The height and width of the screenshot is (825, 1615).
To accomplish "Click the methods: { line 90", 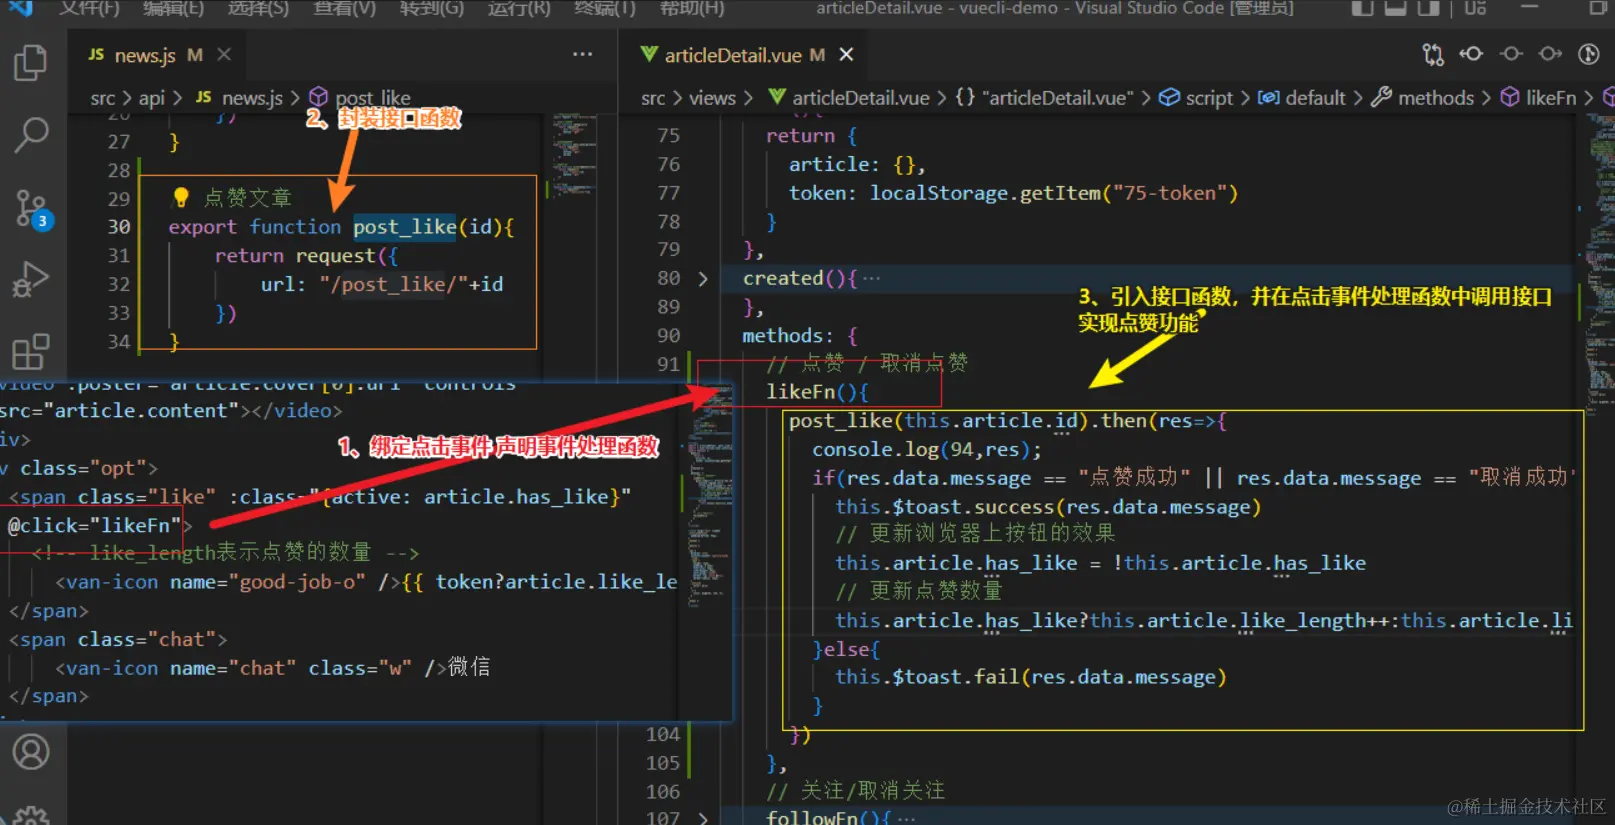I will click(x=799, y=336).
